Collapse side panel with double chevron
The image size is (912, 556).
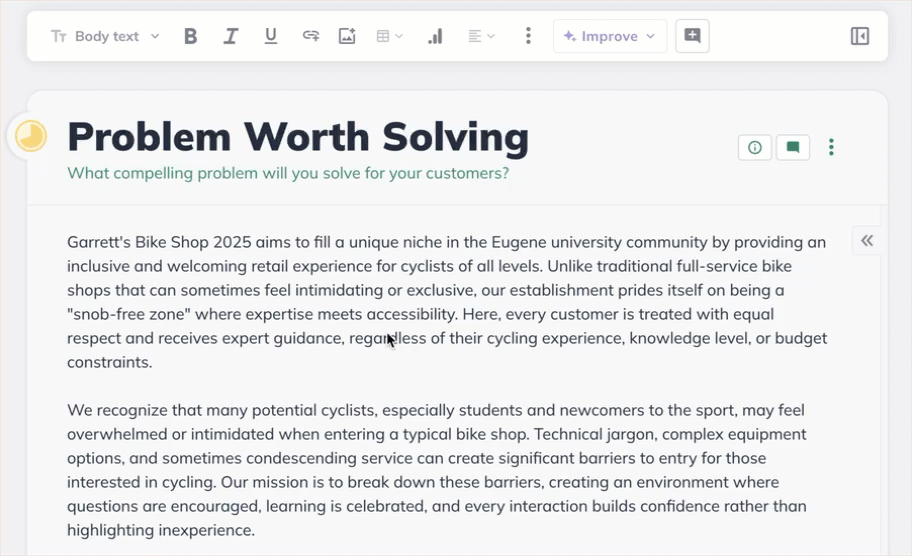(x=867, y=241)
